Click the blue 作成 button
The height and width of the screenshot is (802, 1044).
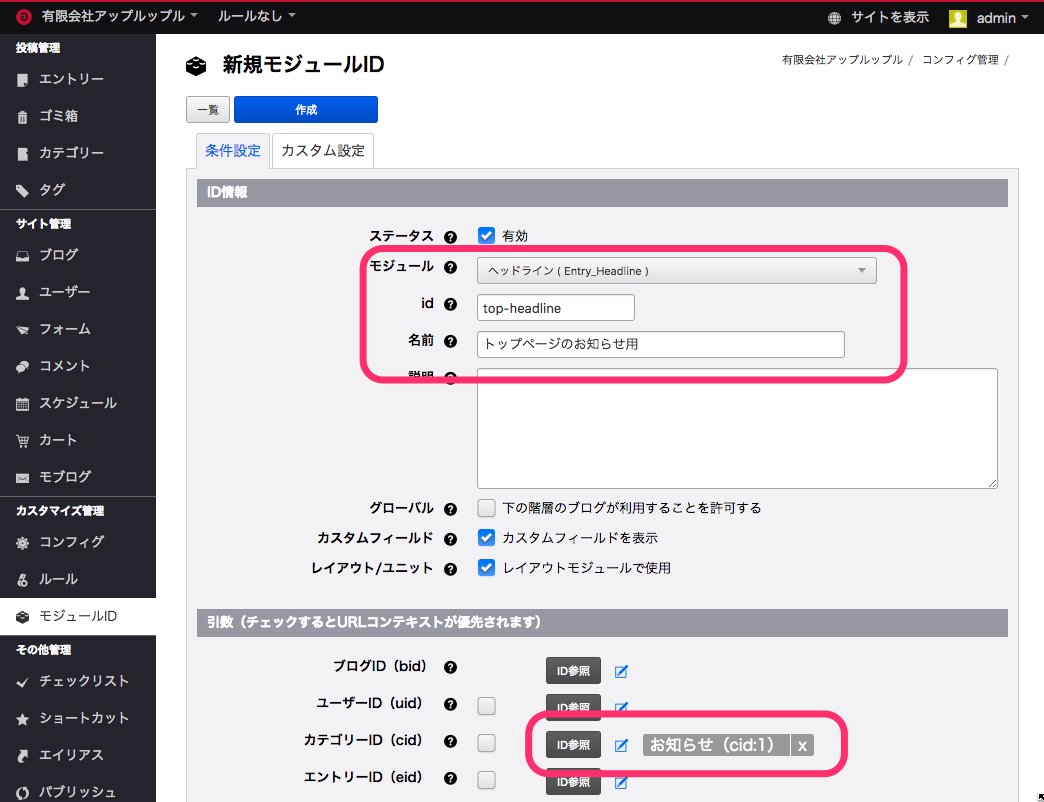306,110
